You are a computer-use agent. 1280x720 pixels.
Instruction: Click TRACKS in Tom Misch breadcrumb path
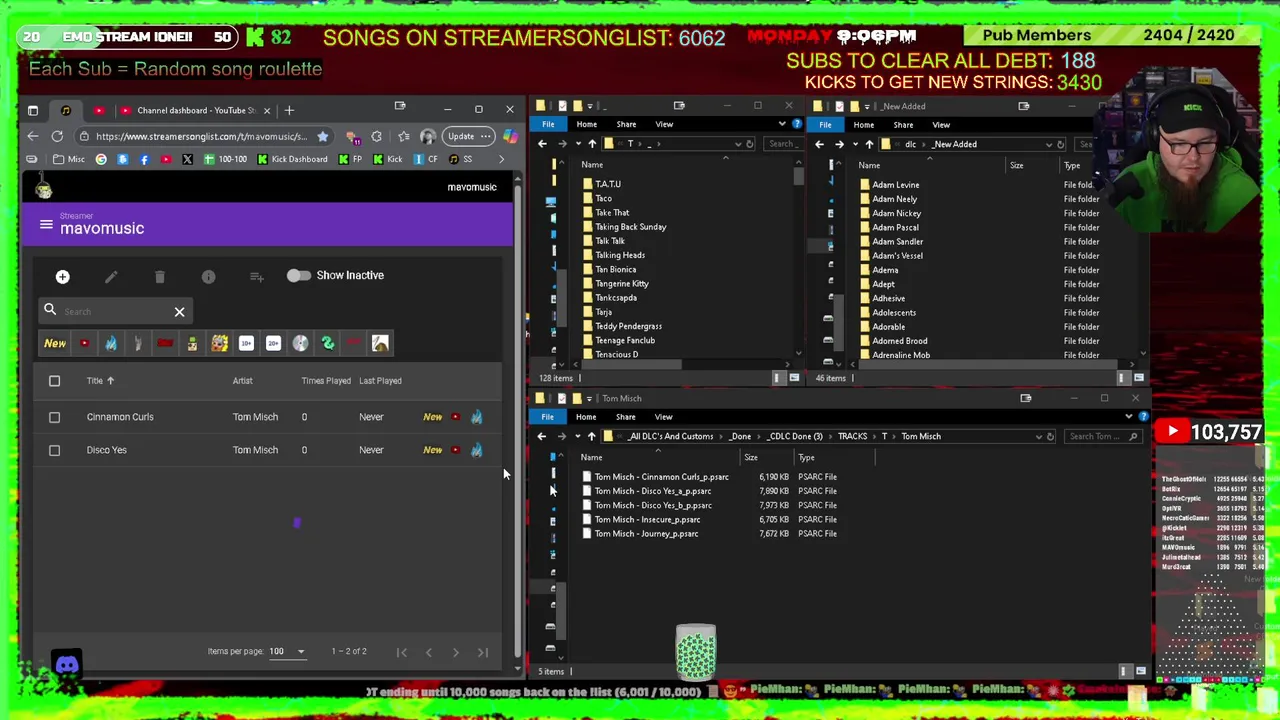point(852,437)
